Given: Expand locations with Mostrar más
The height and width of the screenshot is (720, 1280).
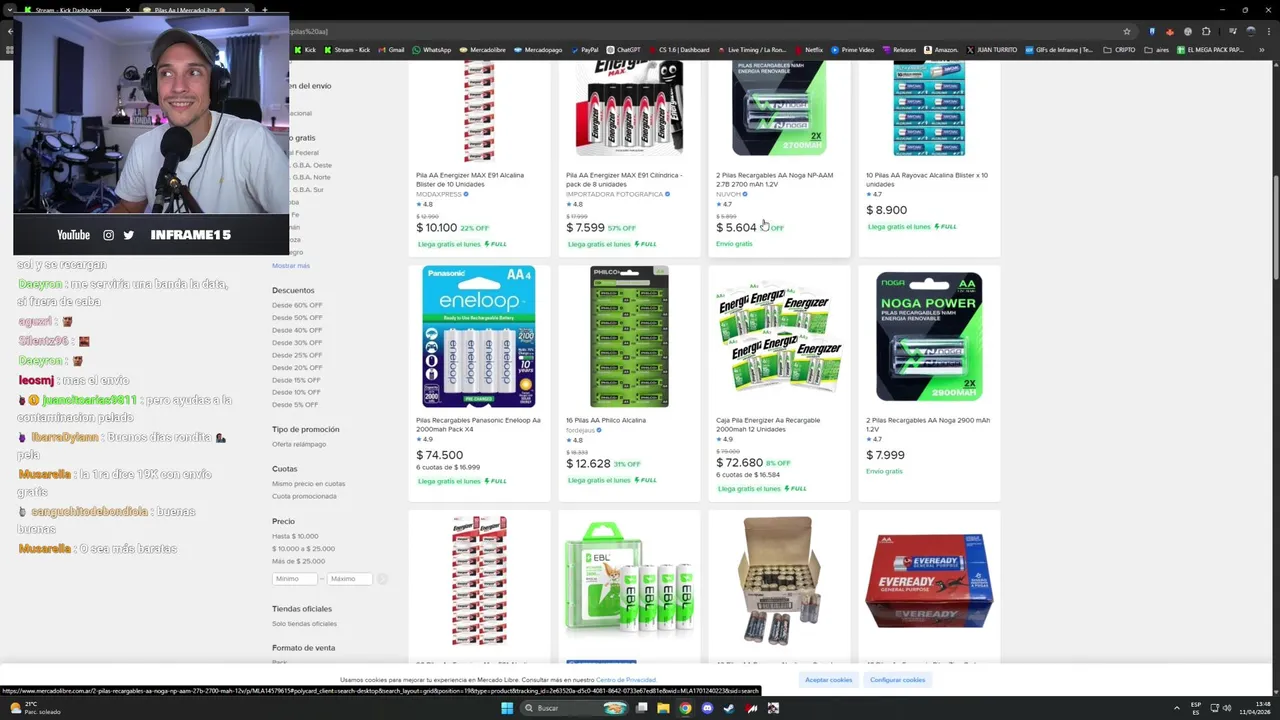Looking at the screenshot, I should click(x=291, y=266).
